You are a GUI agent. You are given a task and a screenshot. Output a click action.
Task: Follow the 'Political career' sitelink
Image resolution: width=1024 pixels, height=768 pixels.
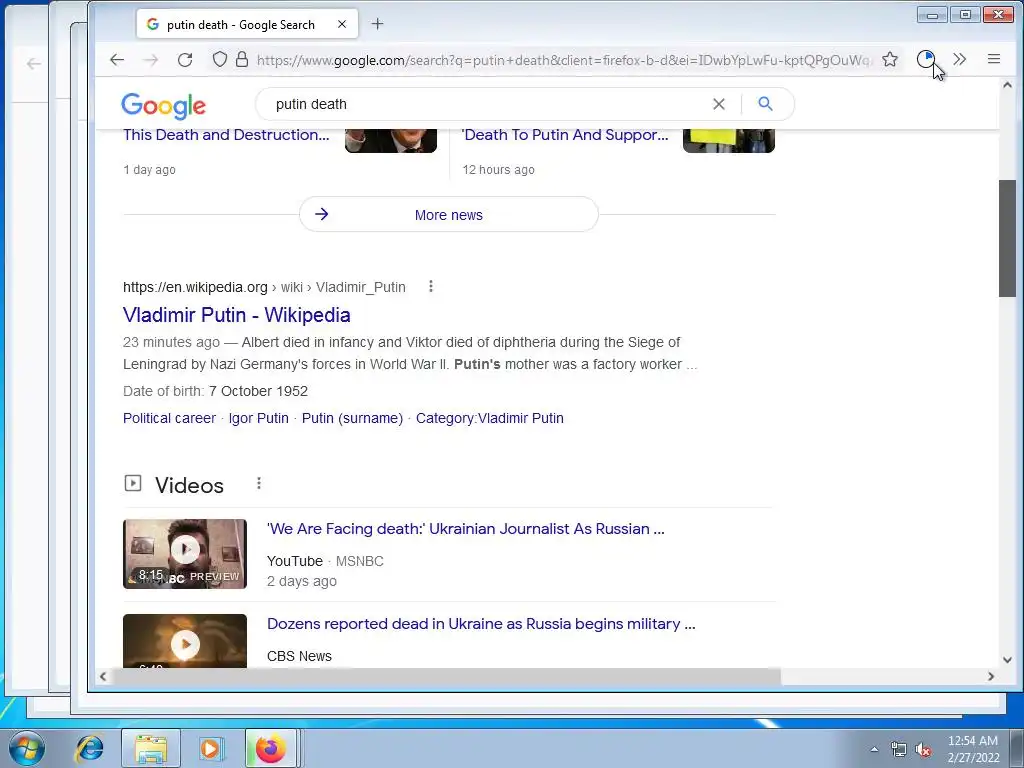[169, 418]
